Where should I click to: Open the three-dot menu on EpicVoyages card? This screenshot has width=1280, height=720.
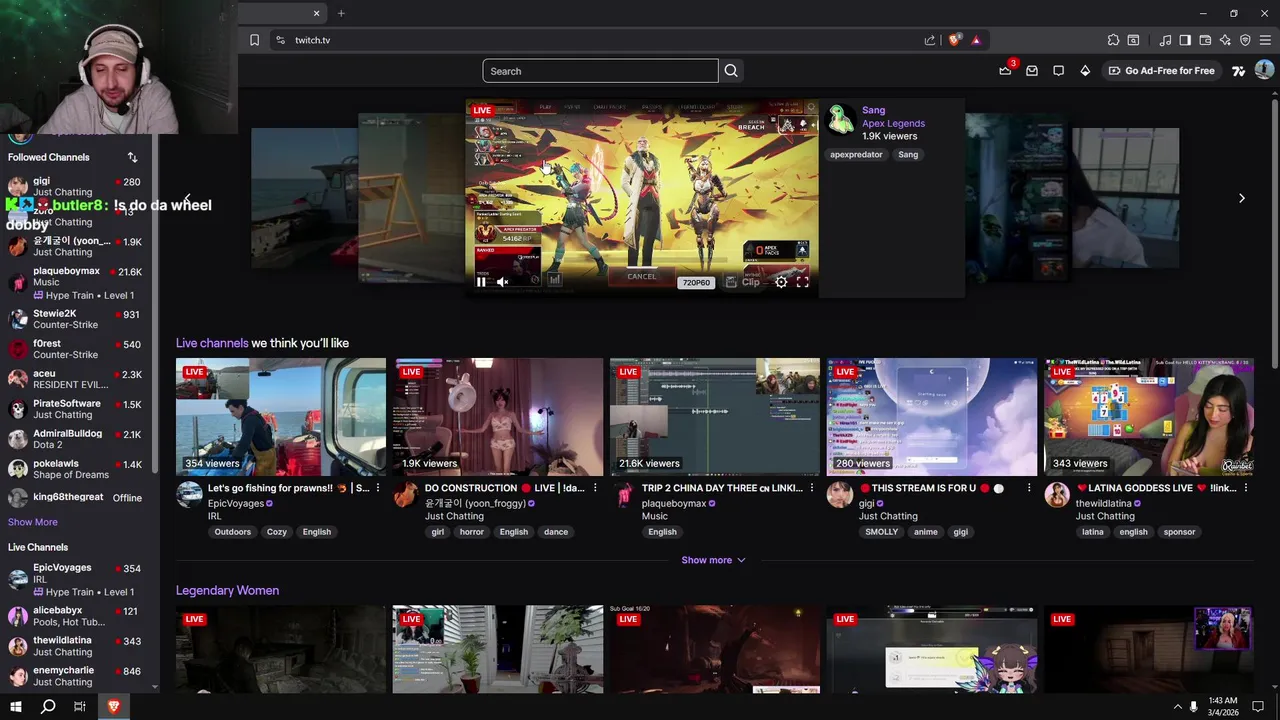pos(378,488)
